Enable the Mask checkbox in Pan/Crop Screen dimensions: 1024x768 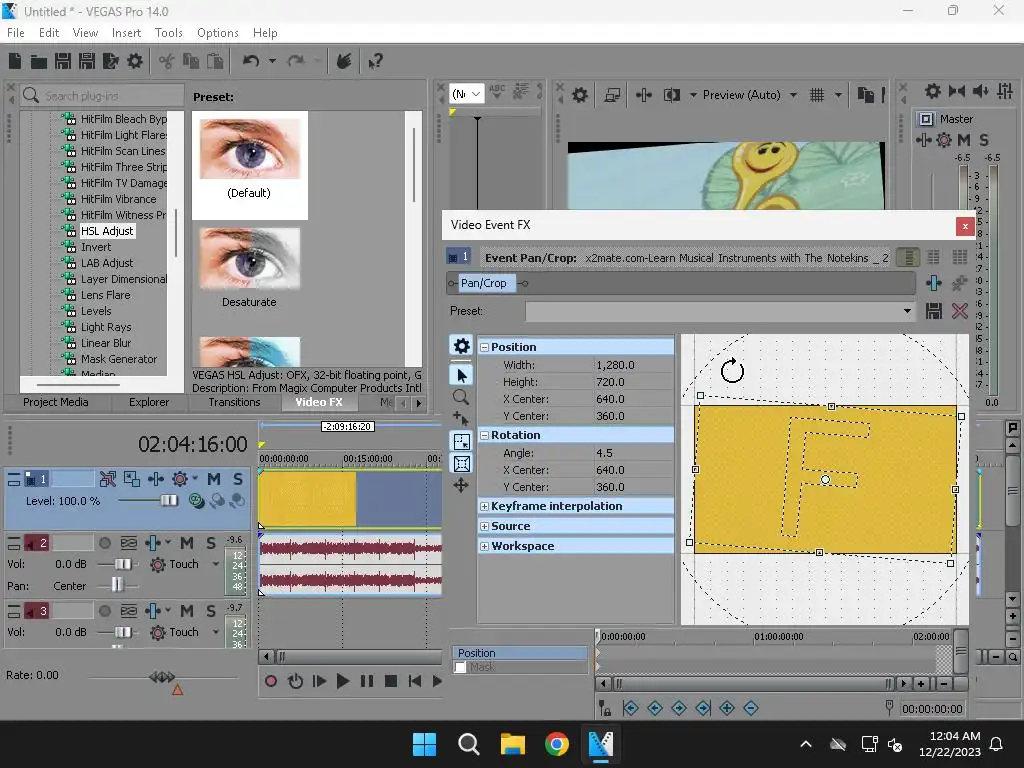[460, 667]
